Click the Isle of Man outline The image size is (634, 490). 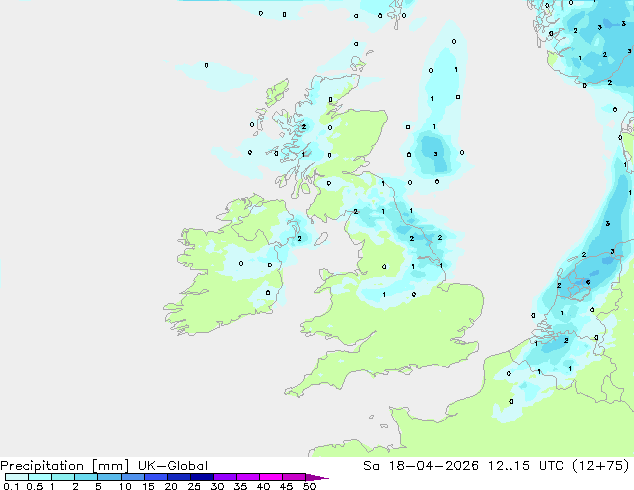coord(321,239)
